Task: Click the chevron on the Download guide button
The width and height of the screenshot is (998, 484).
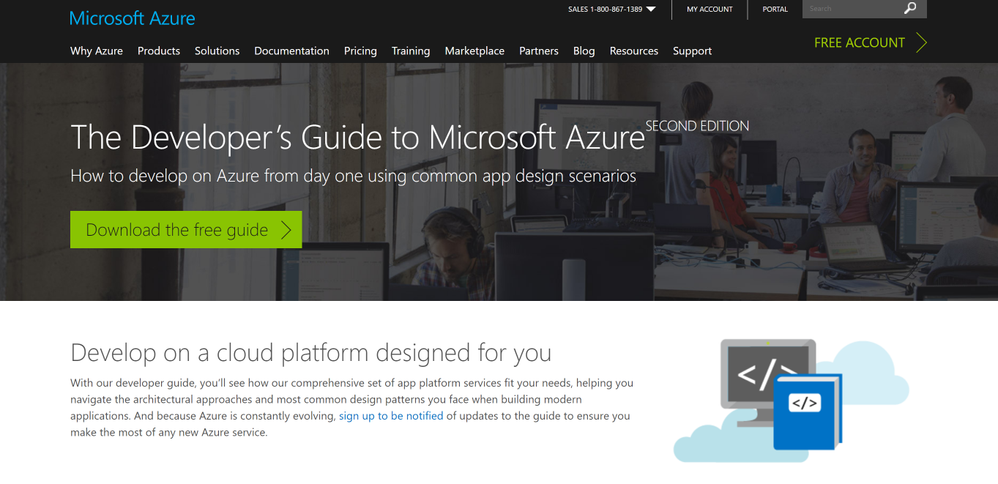Action: pos(286,230)
